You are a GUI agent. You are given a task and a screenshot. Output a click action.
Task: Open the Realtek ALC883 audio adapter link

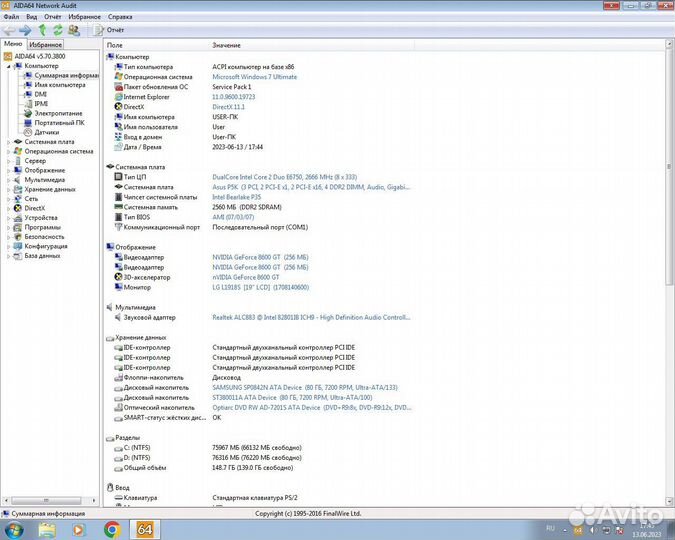point(311,317)
